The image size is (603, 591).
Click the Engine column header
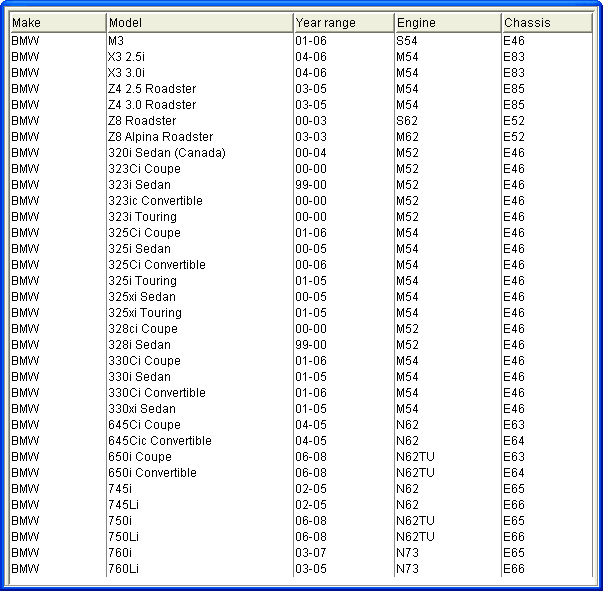[447, 23]
